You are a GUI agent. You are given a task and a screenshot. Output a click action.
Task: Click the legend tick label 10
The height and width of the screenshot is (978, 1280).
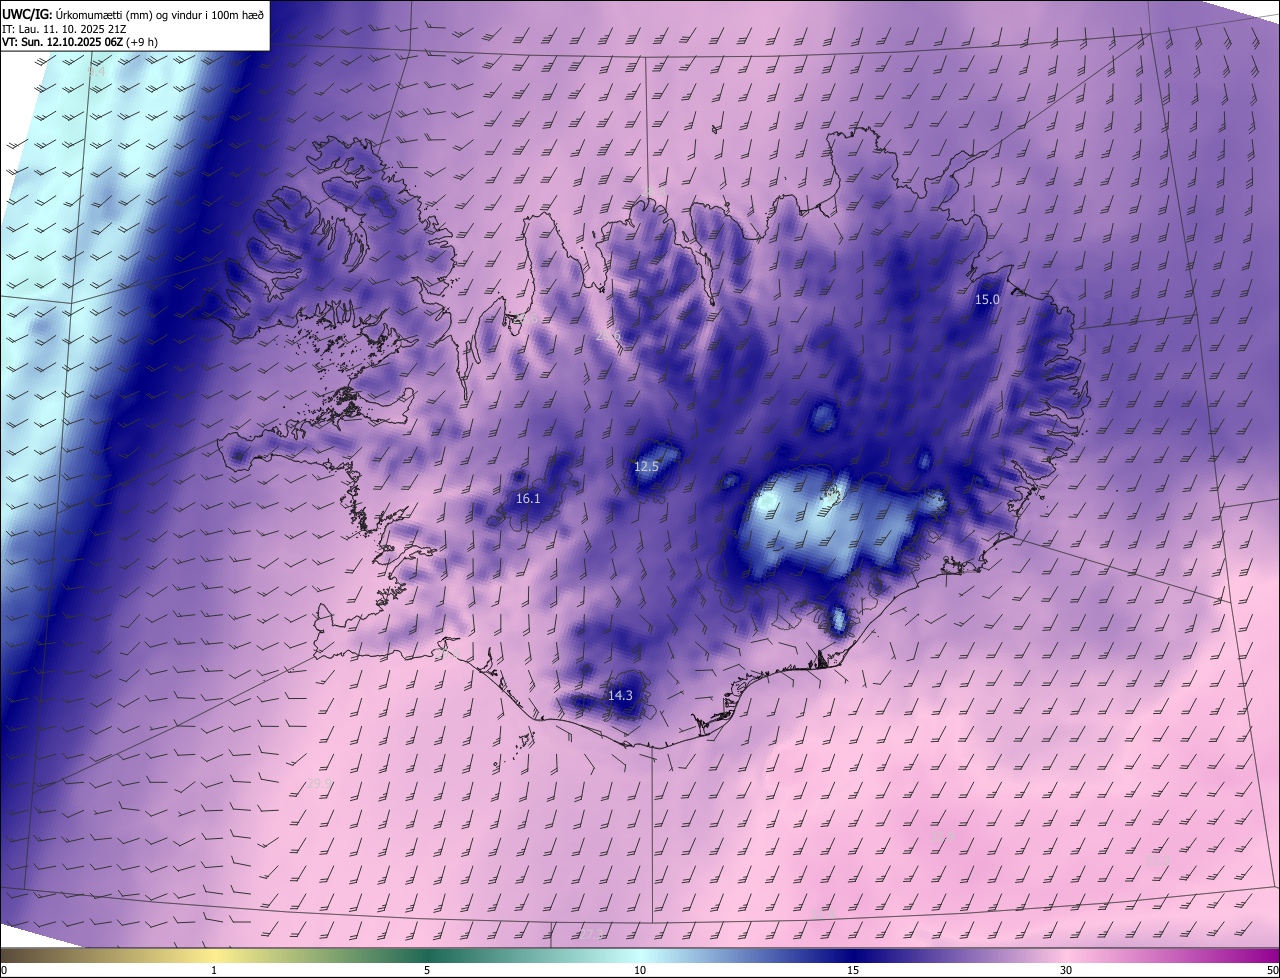640,970
